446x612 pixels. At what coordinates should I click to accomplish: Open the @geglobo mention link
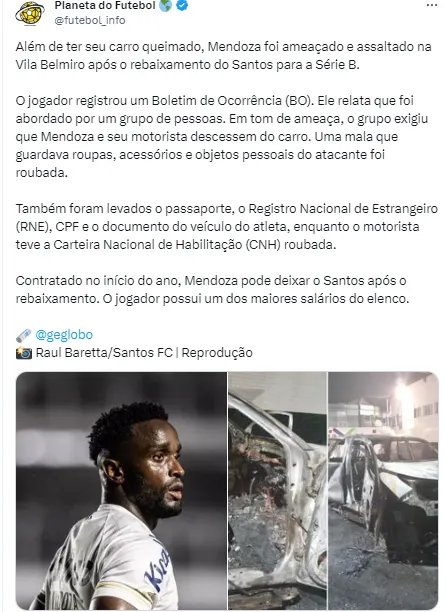(64, 335)
